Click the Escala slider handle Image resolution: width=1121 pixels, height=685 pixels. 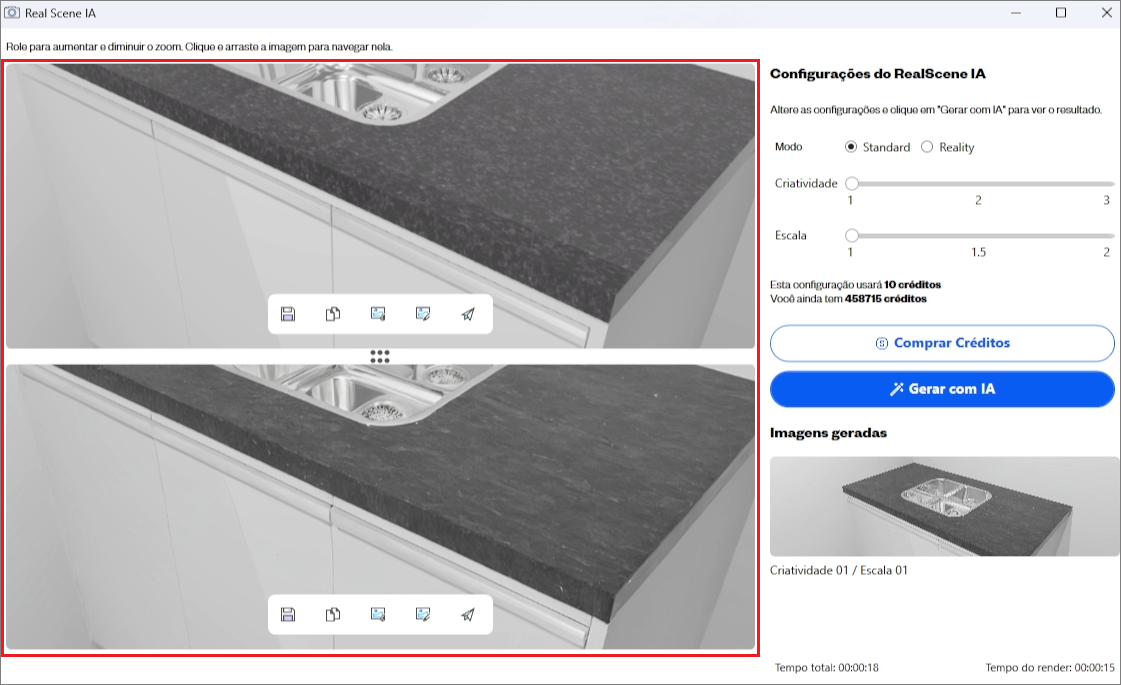[851, 235]
